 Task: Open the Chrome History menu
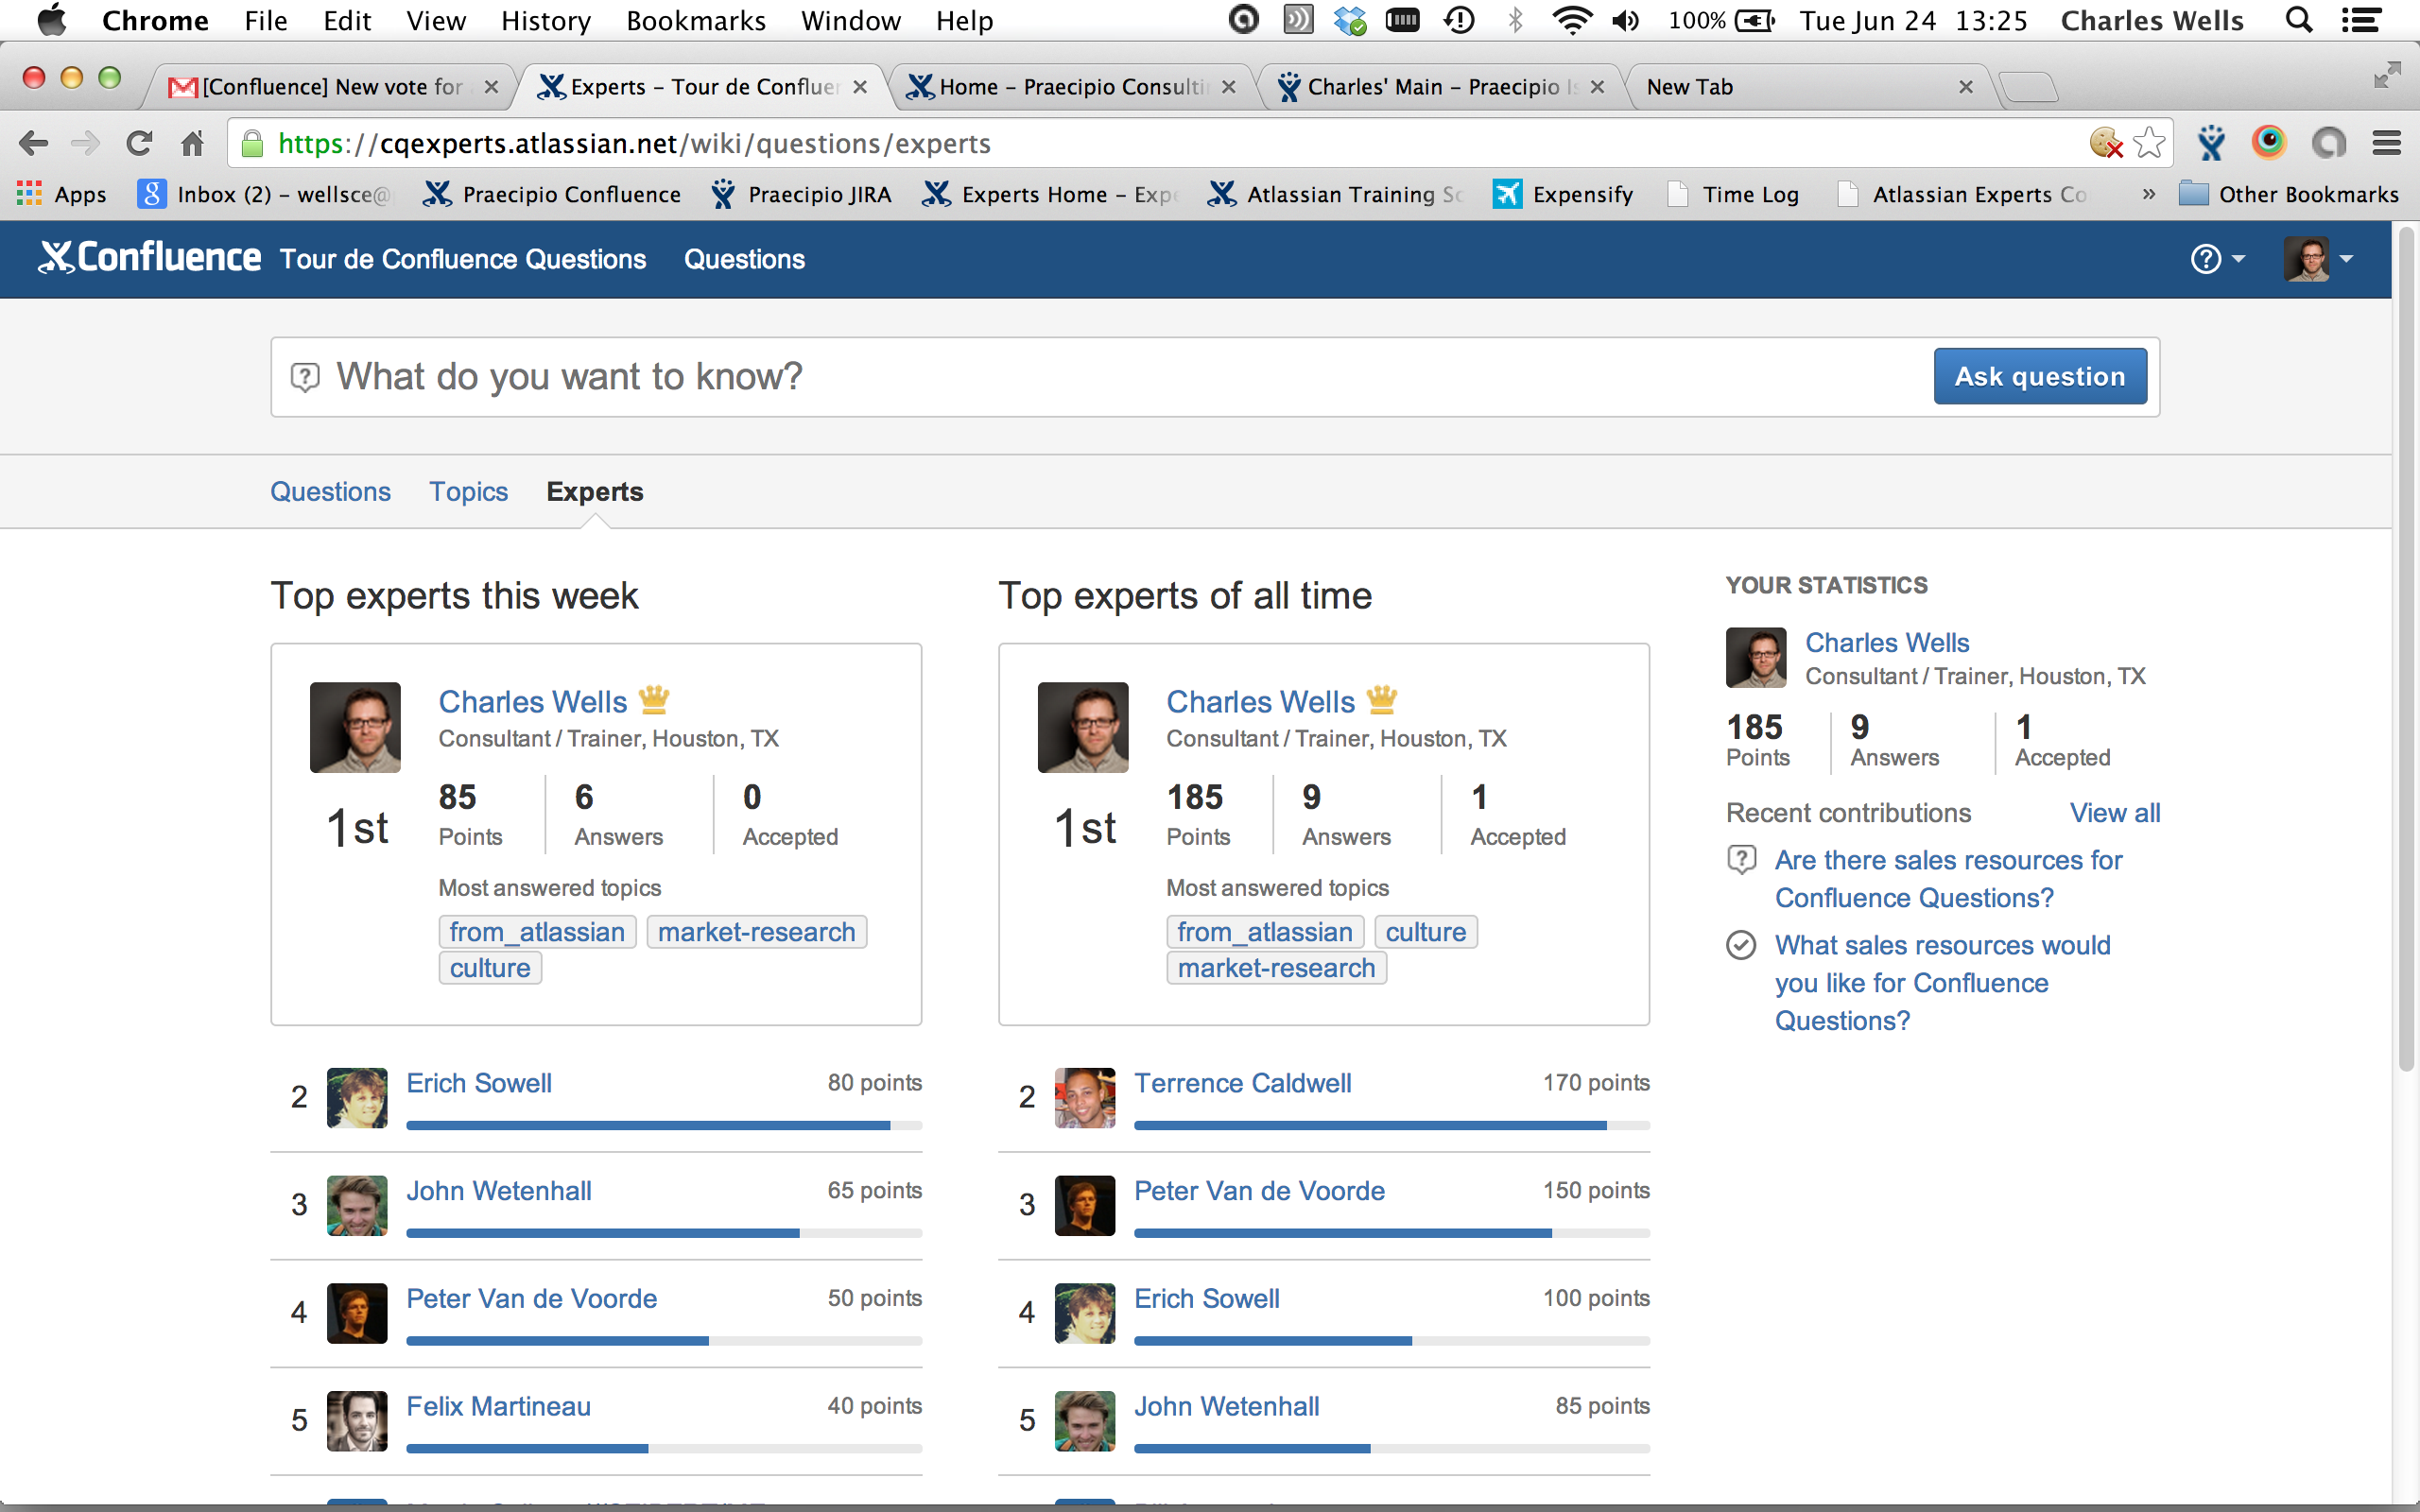[545, 20]
